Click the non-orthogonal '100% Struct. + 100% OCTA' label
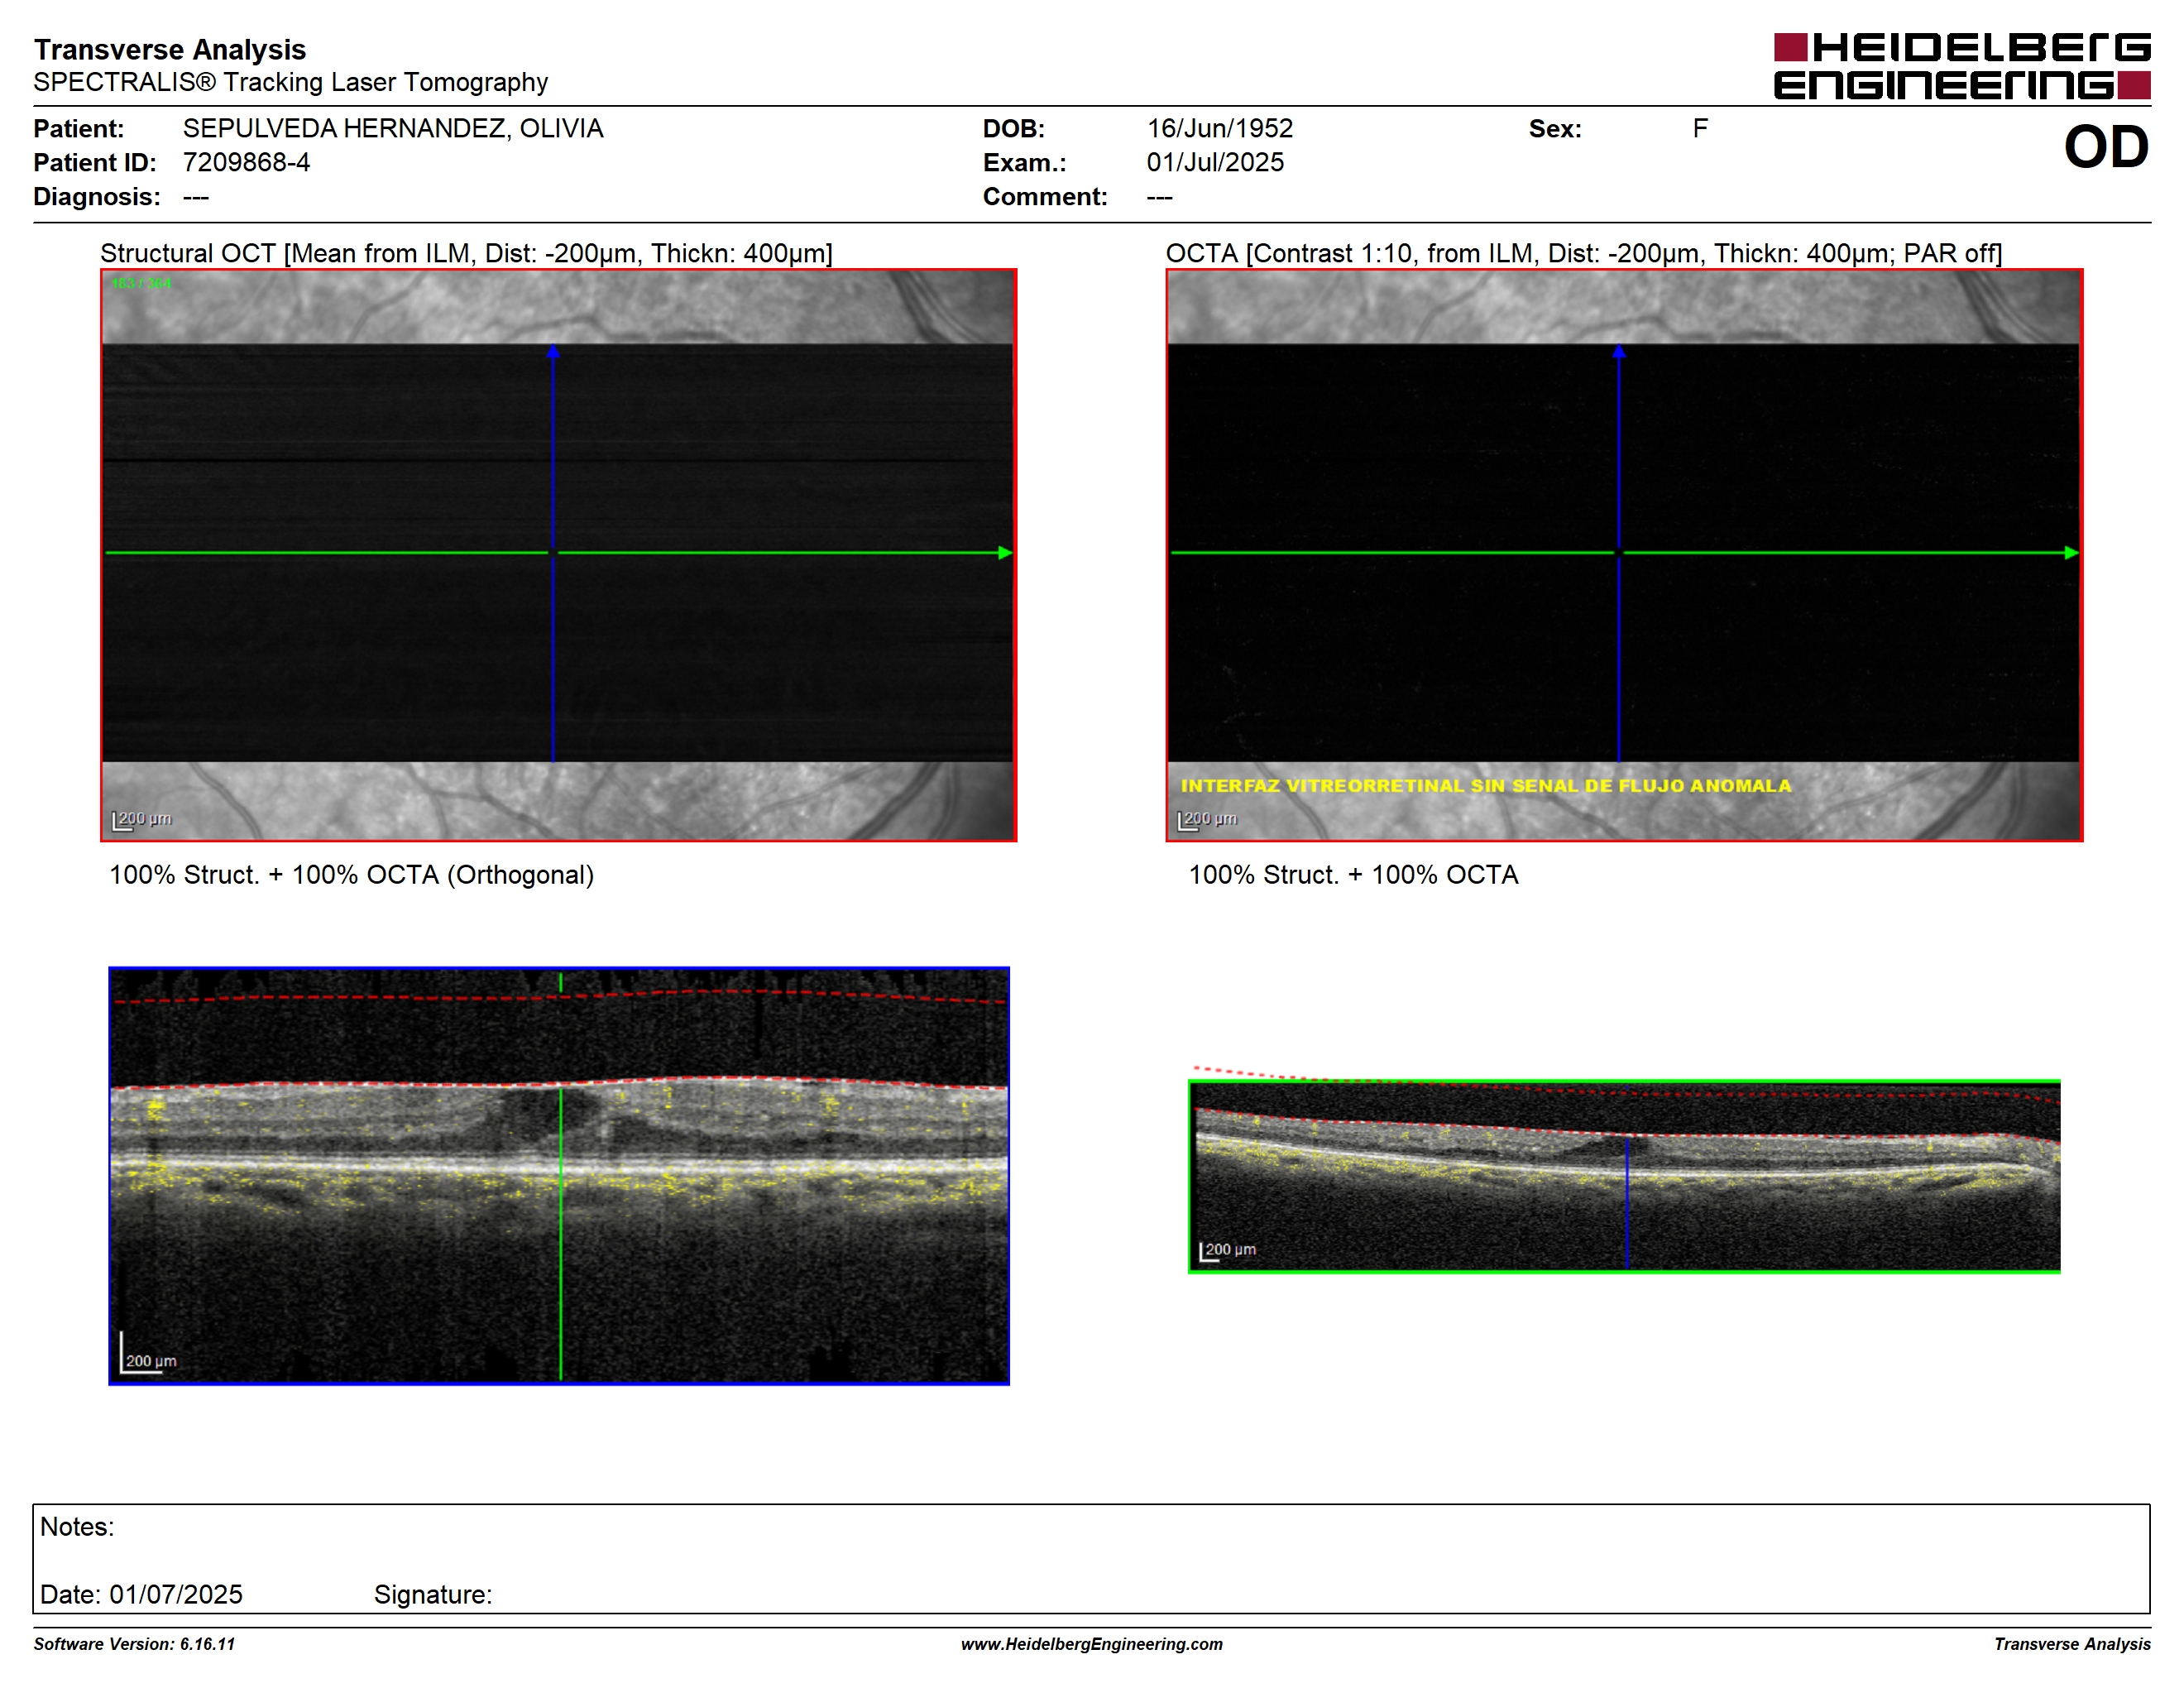 1353,875
